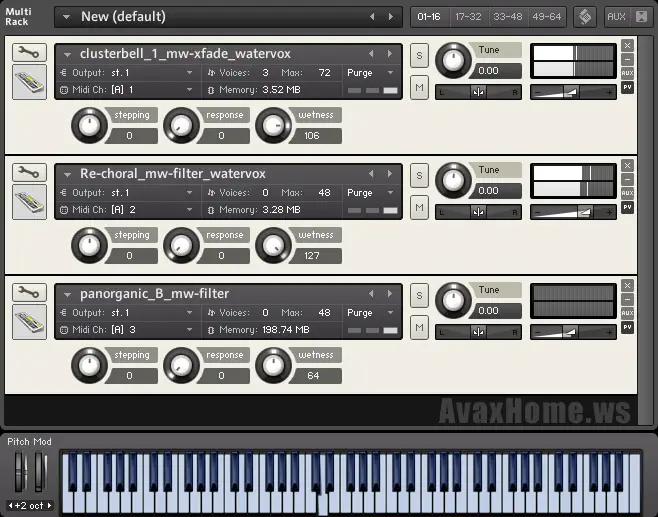Expand Re-choral_mw-filter_watervox name dropdown arrow
Image resolution: width=658 pixels, height=517 pixels.
(67, 175)
